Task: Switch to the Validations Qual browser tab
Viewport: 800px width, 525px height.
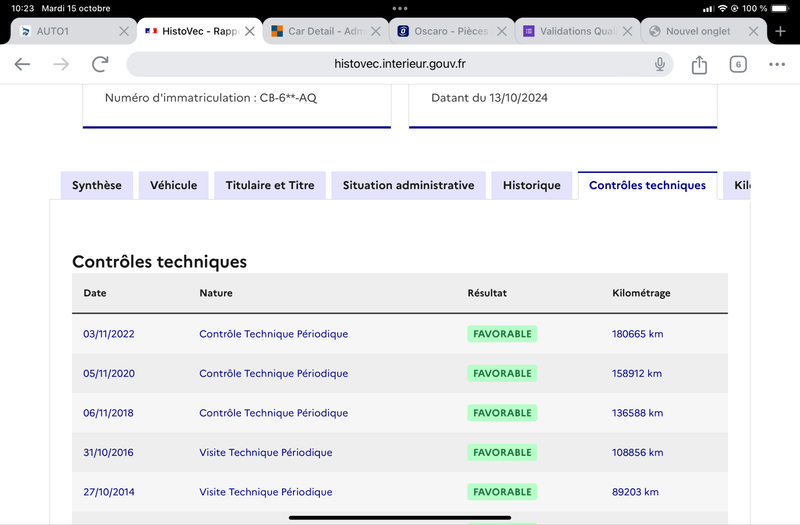Action: click(x=570, y=31)
